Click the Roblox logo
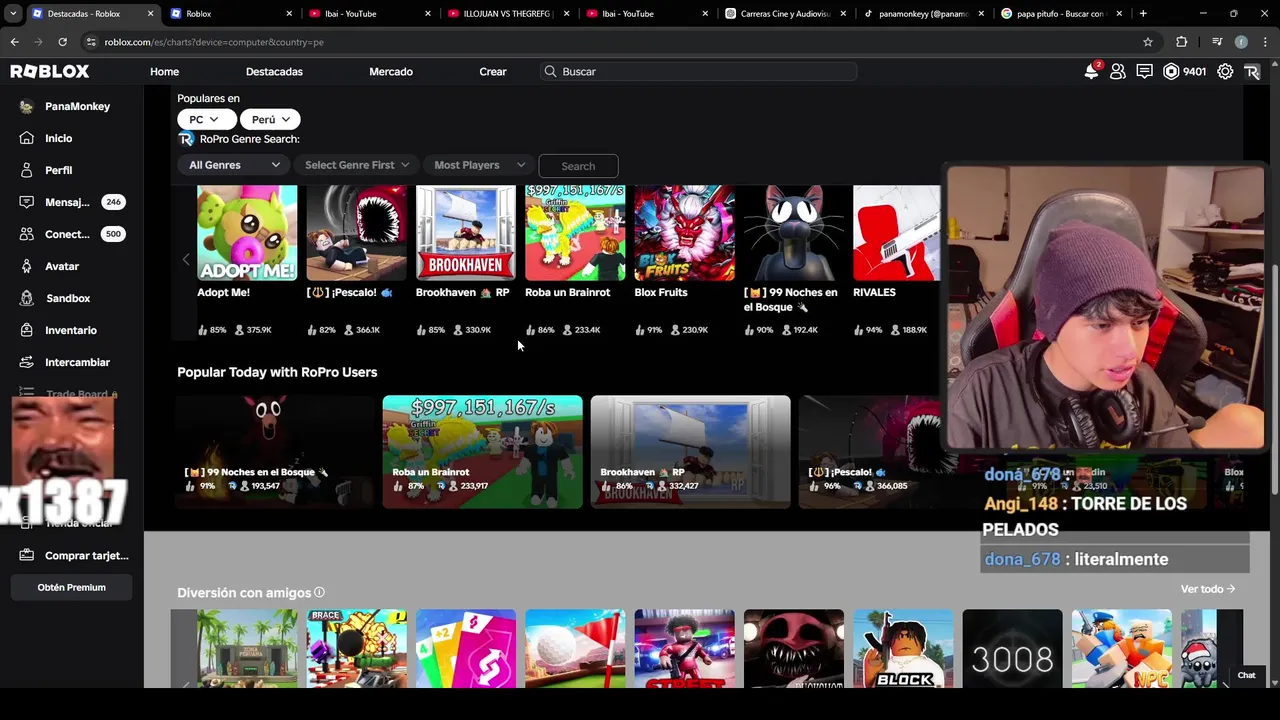The image size is (1280, 720). 50,72
